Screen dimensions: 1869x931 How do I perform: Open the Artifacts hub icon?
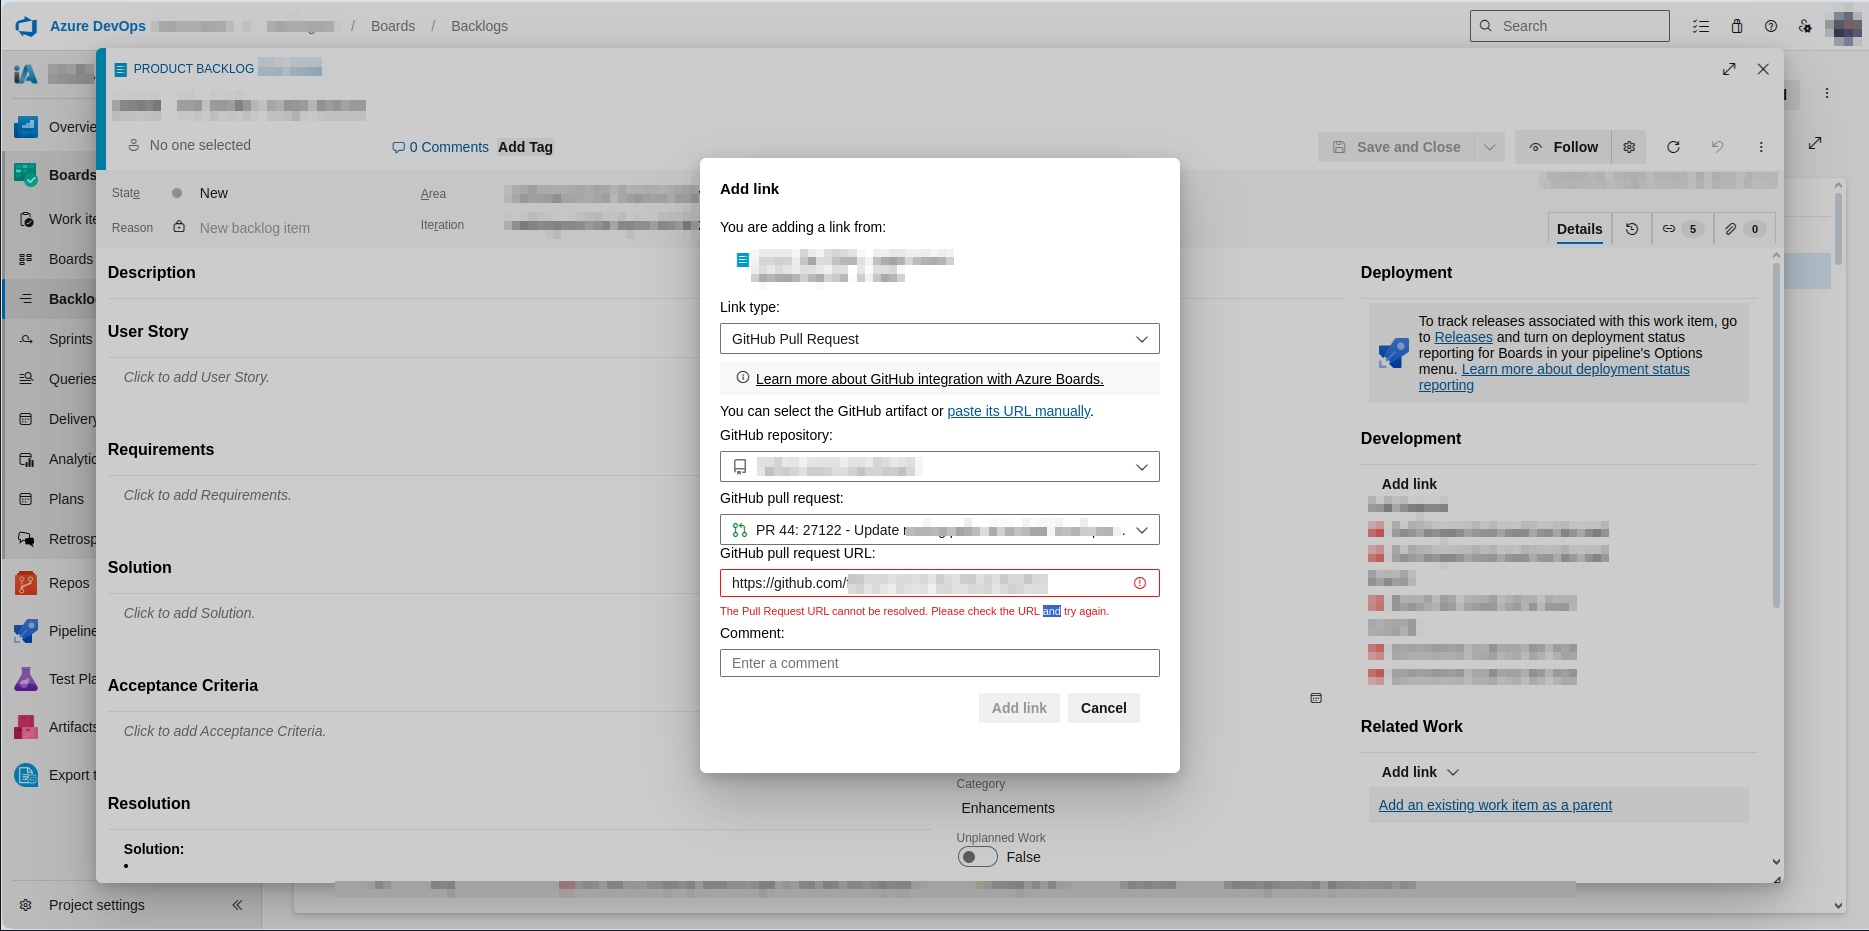coord(26,727)
